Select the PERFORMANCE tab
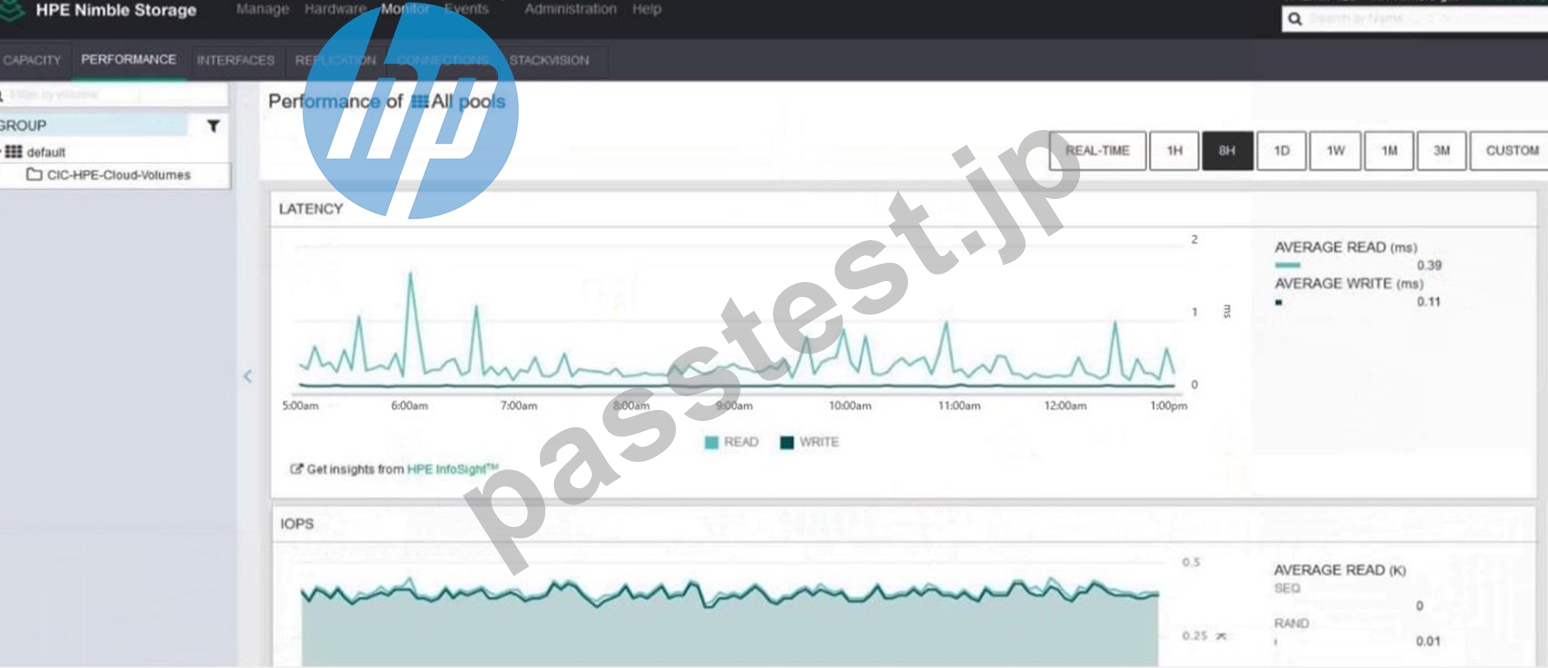 coord(129,60)
